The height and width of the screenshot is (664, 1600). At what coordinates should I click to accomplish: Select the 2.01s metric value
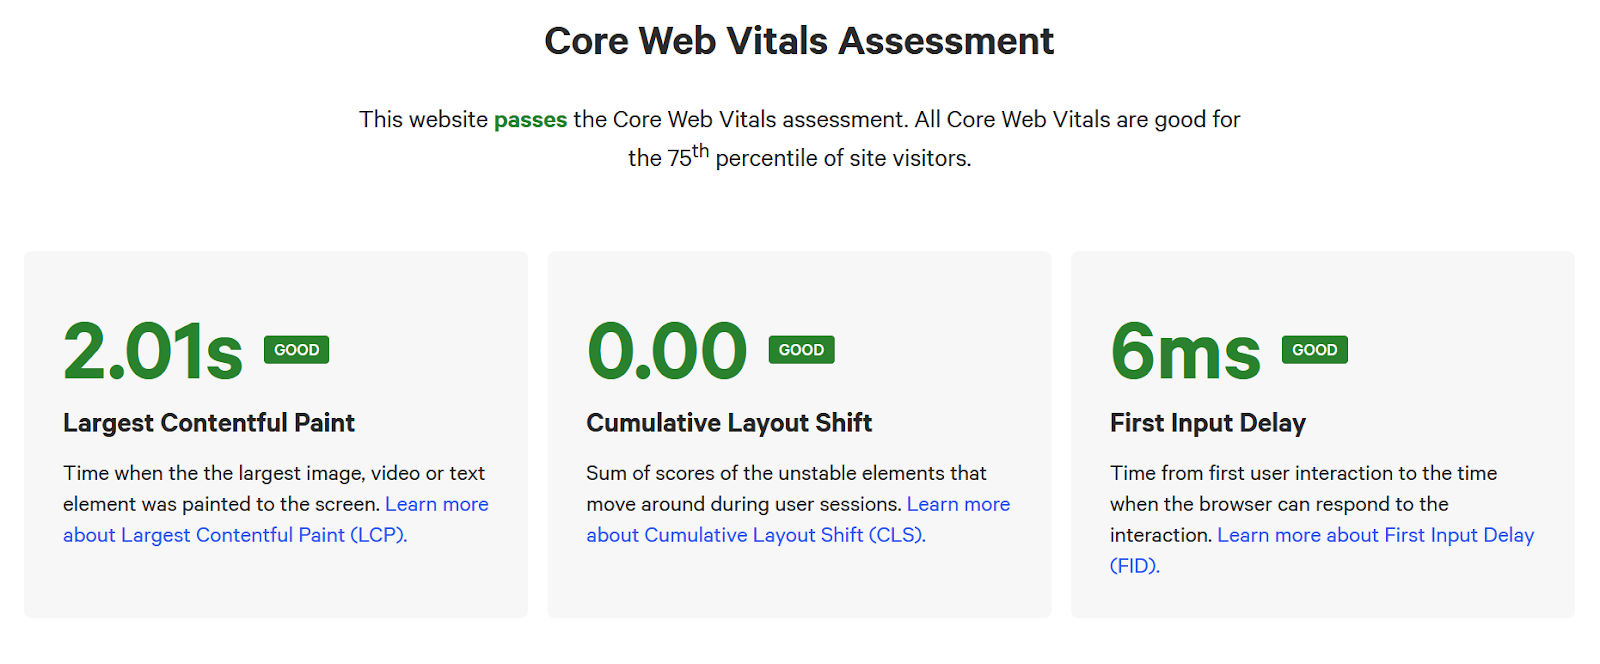153,352
